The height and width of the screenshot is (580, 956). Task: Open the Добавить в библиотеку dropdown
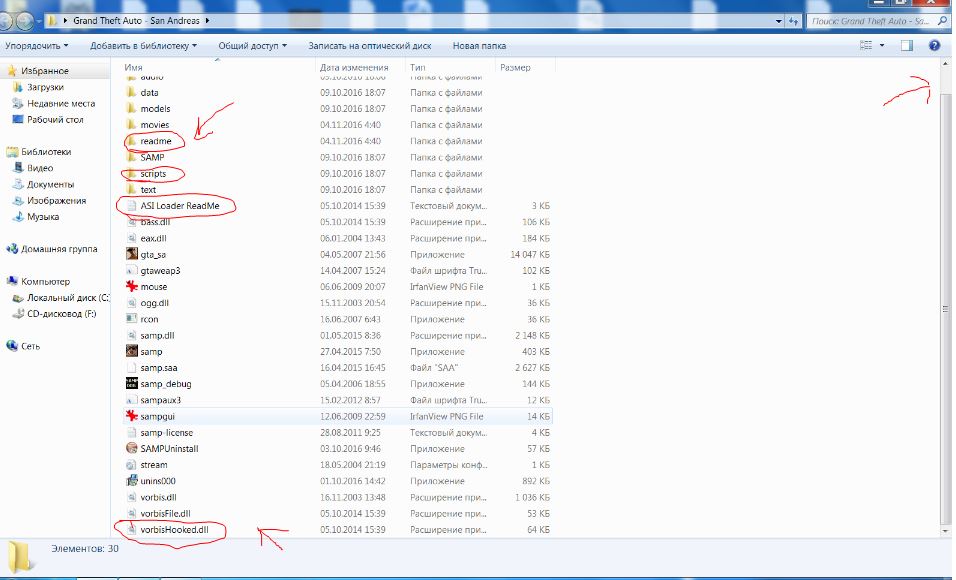(143, 46)
